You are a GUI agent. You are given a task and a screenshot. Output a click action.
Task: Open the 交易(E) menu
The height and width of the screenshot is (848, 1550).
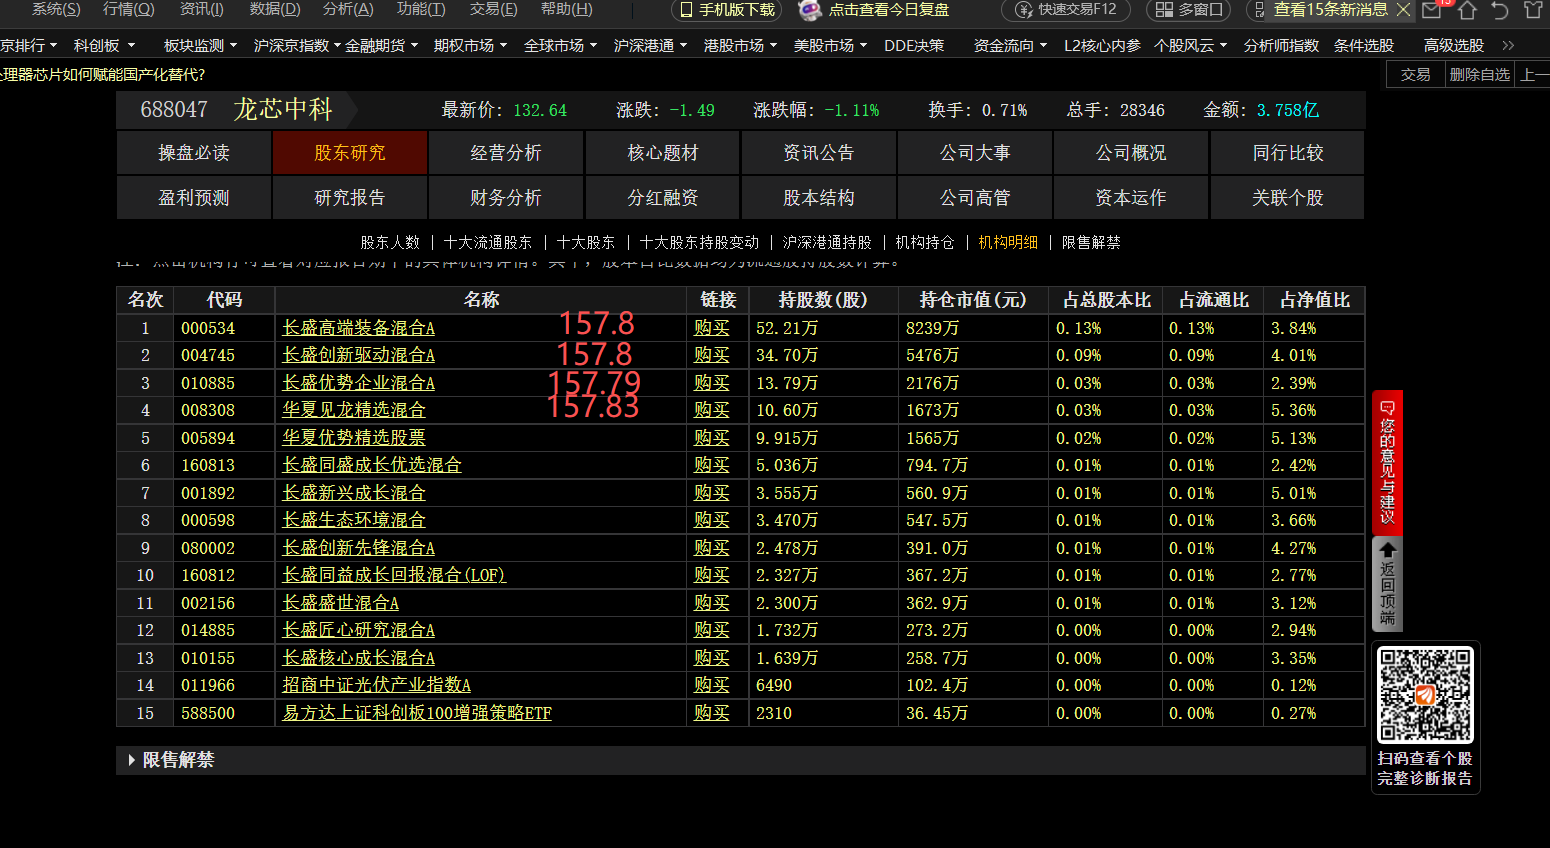493,9
